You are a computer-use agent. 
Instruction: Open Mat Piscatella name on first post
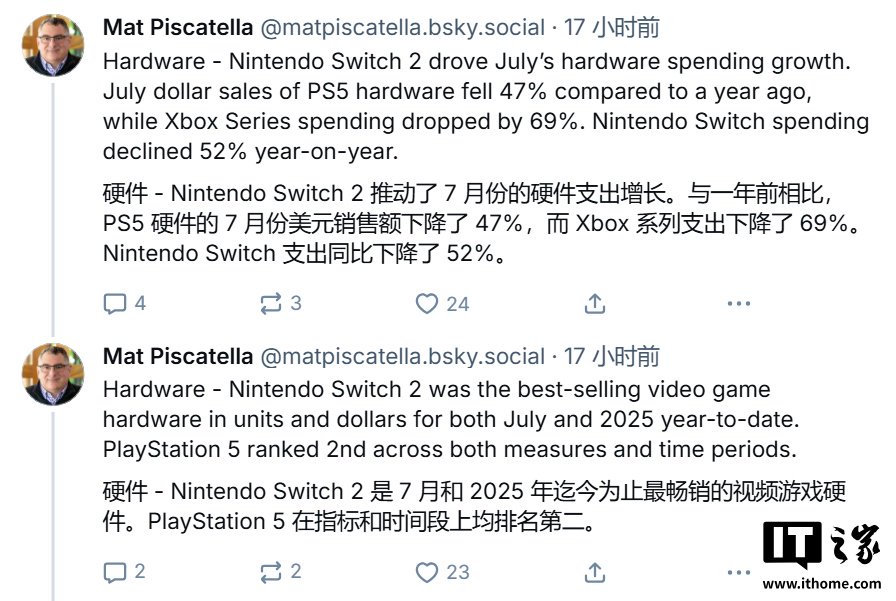[x=177, y=27]
